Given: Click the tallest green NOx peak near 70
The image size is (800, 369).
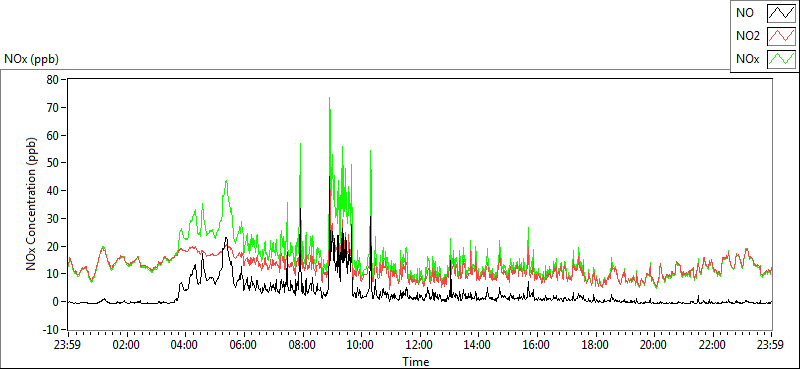Looking at the screenshot, I should [330, 98].
